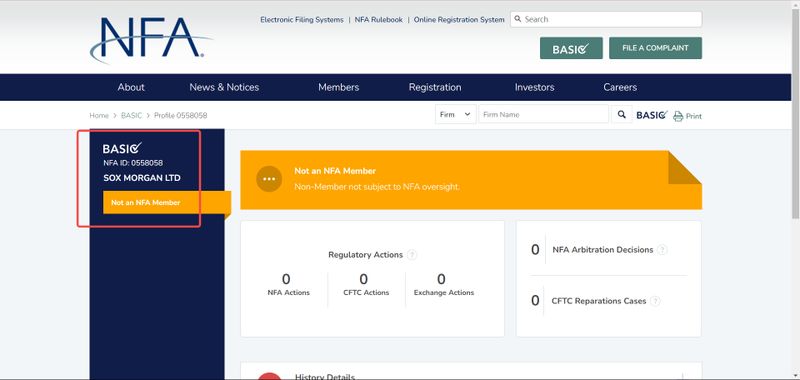Viewport: 800px width, 380px height.
Task: Go to Home breadcrumb
Action: (99, 116)
